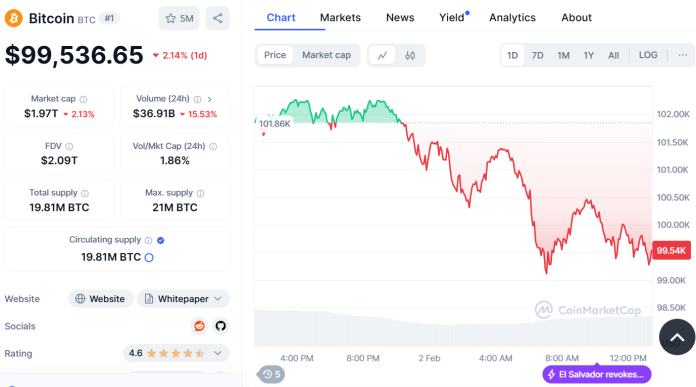
Task: Expand the Whitepaper dropdown
Action: 183,299
